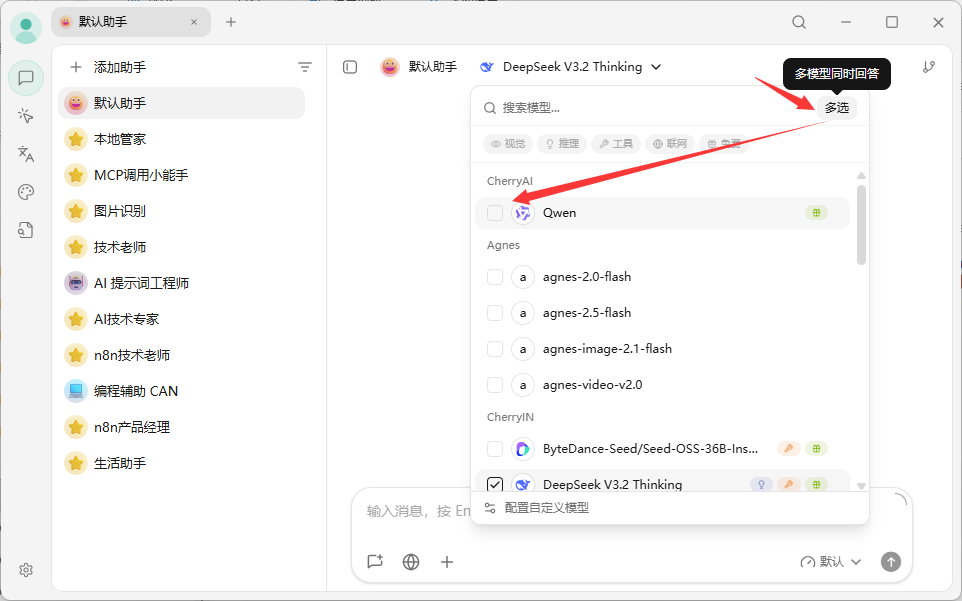Check the ByteDance-Seed model checkbox

tap(495, 449)
